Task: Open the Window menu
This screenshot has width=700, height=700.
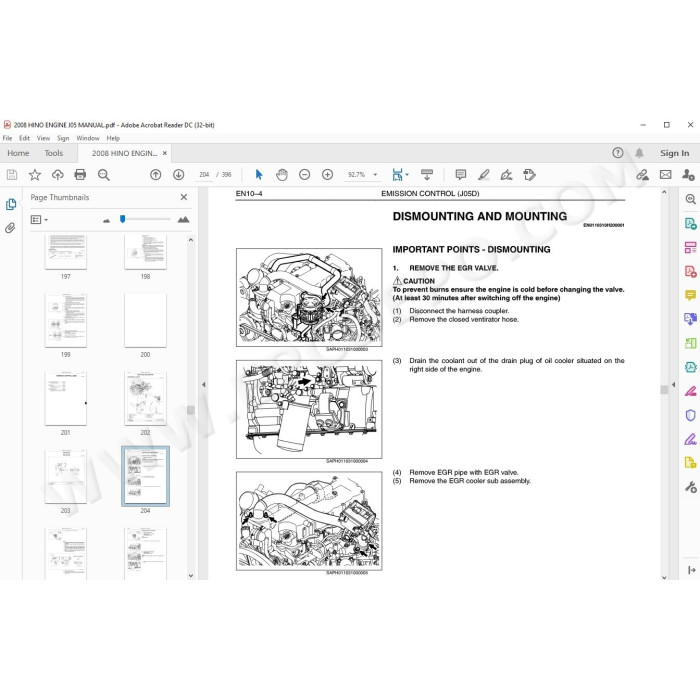Action: pyautogui.click(x=88, y=138)
